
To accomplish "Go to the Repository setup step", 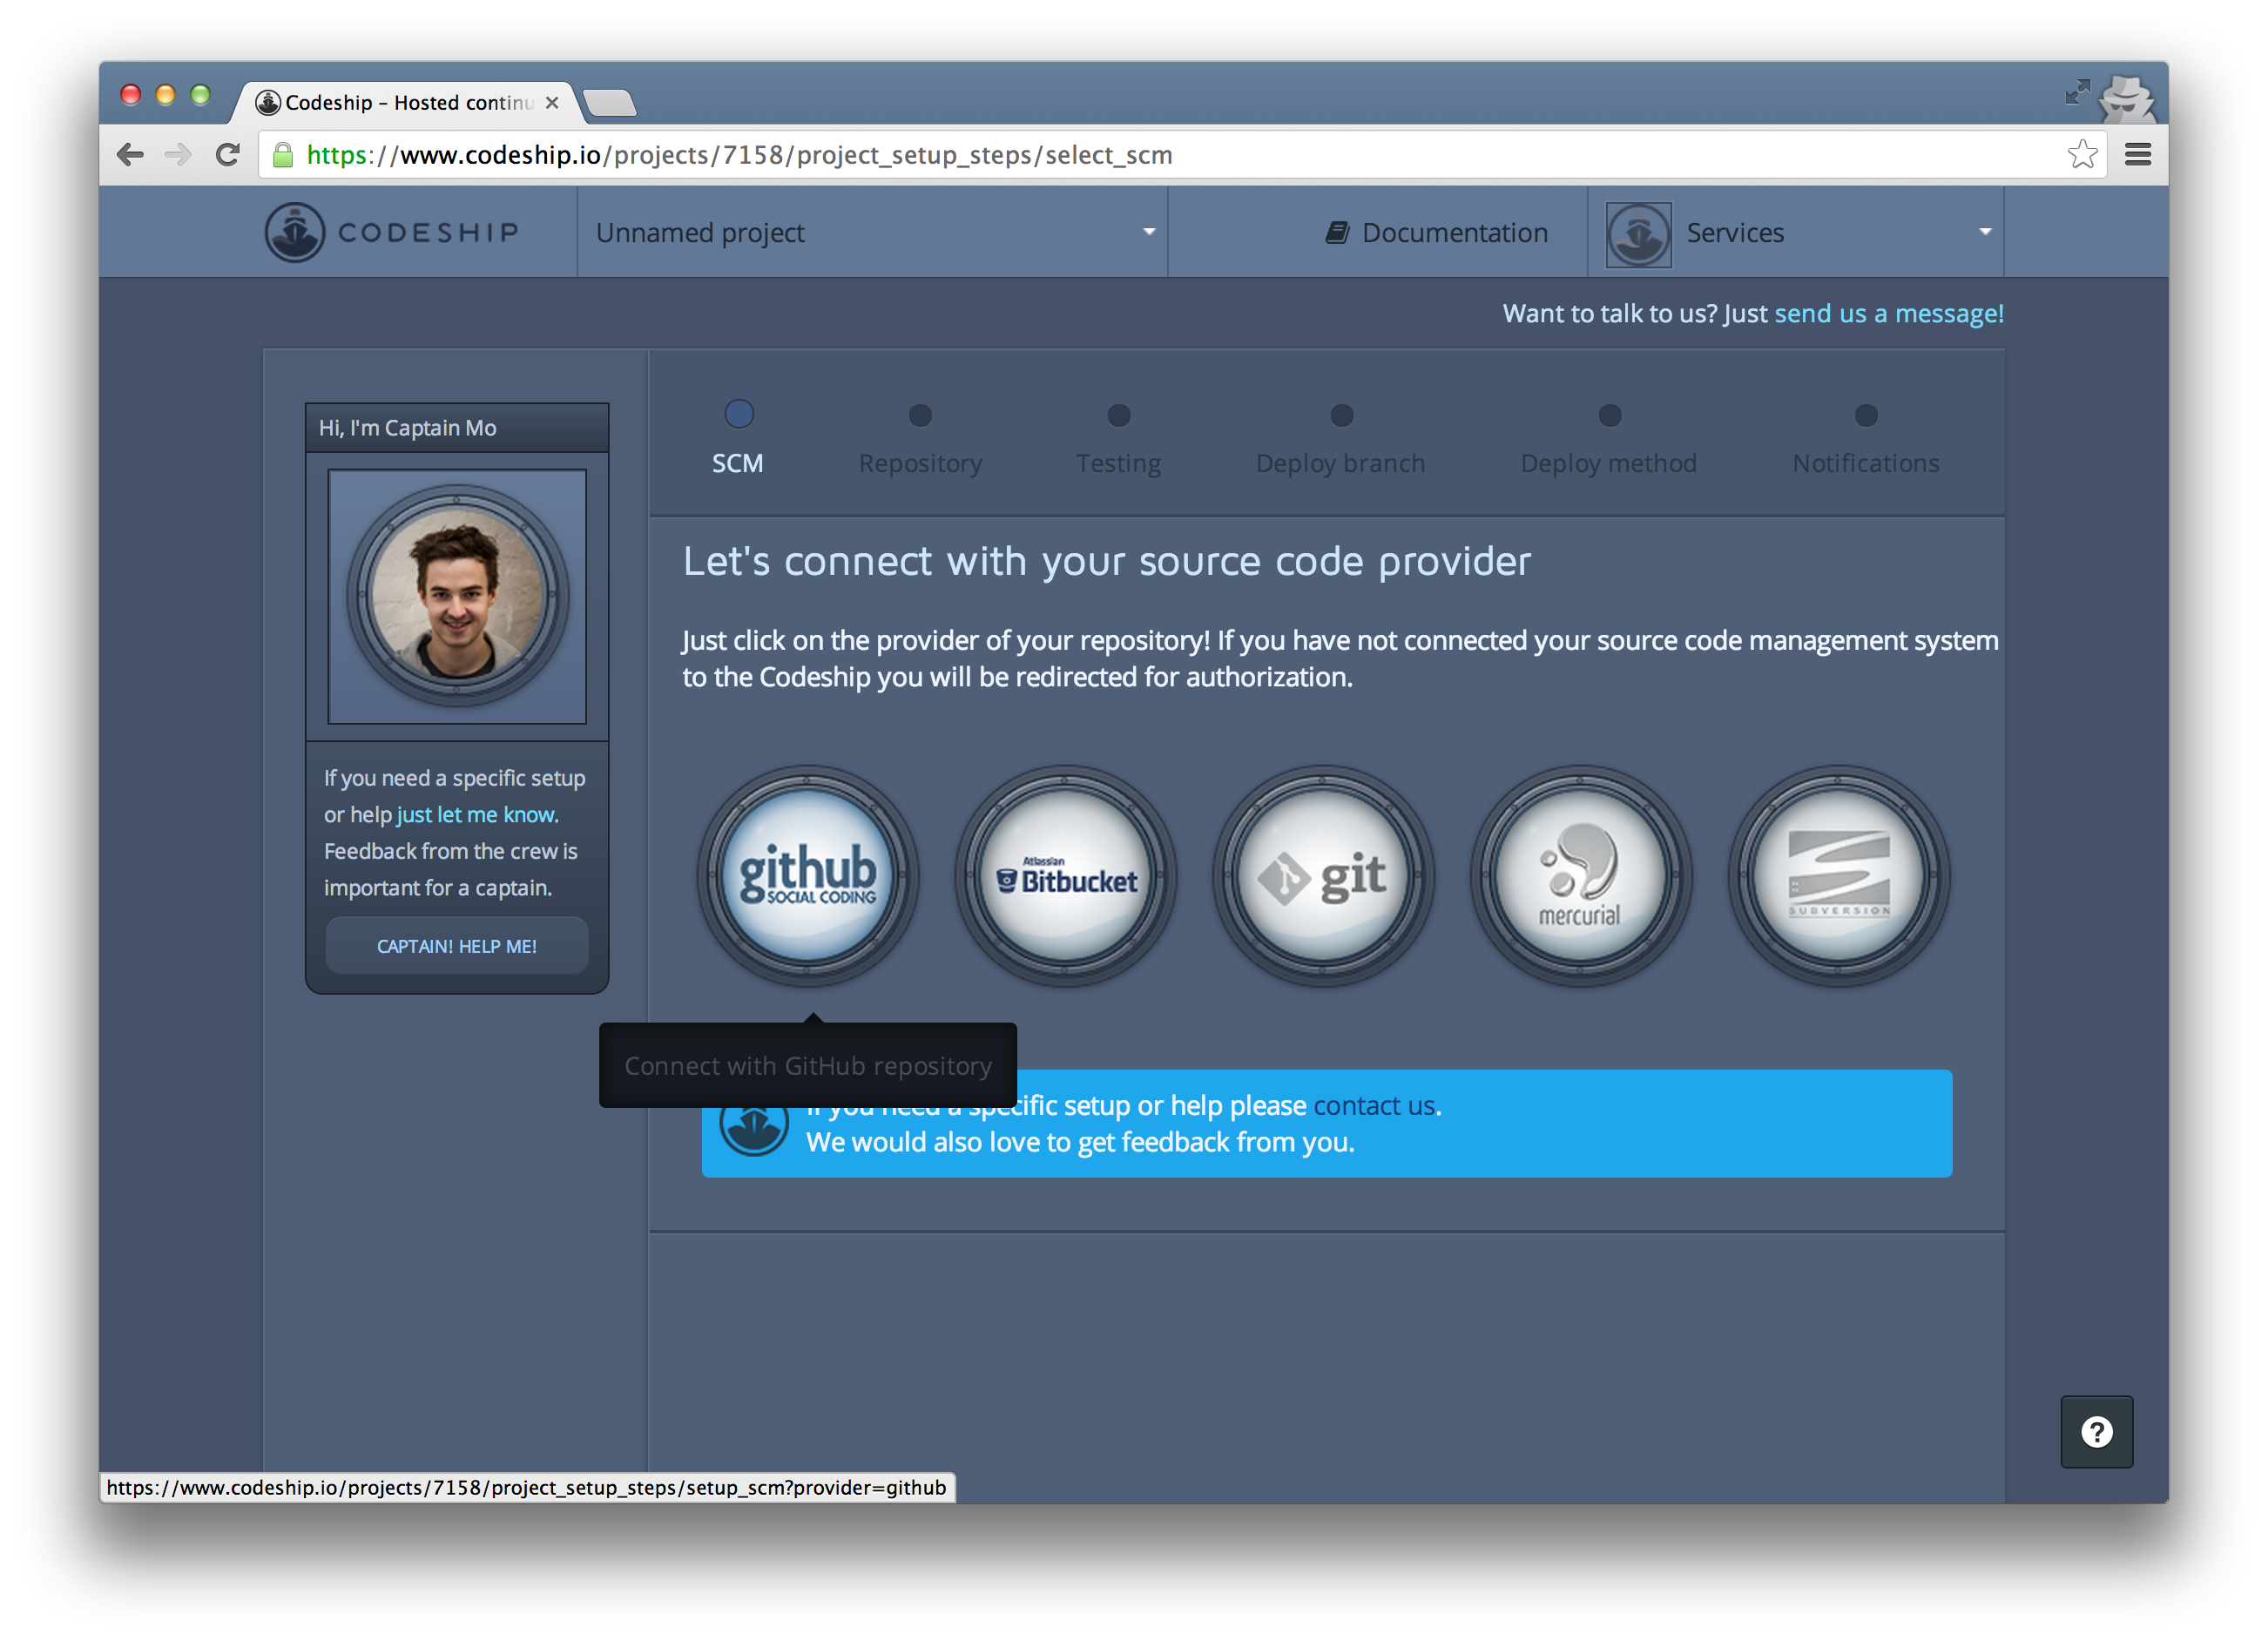I will pos(920,462).
